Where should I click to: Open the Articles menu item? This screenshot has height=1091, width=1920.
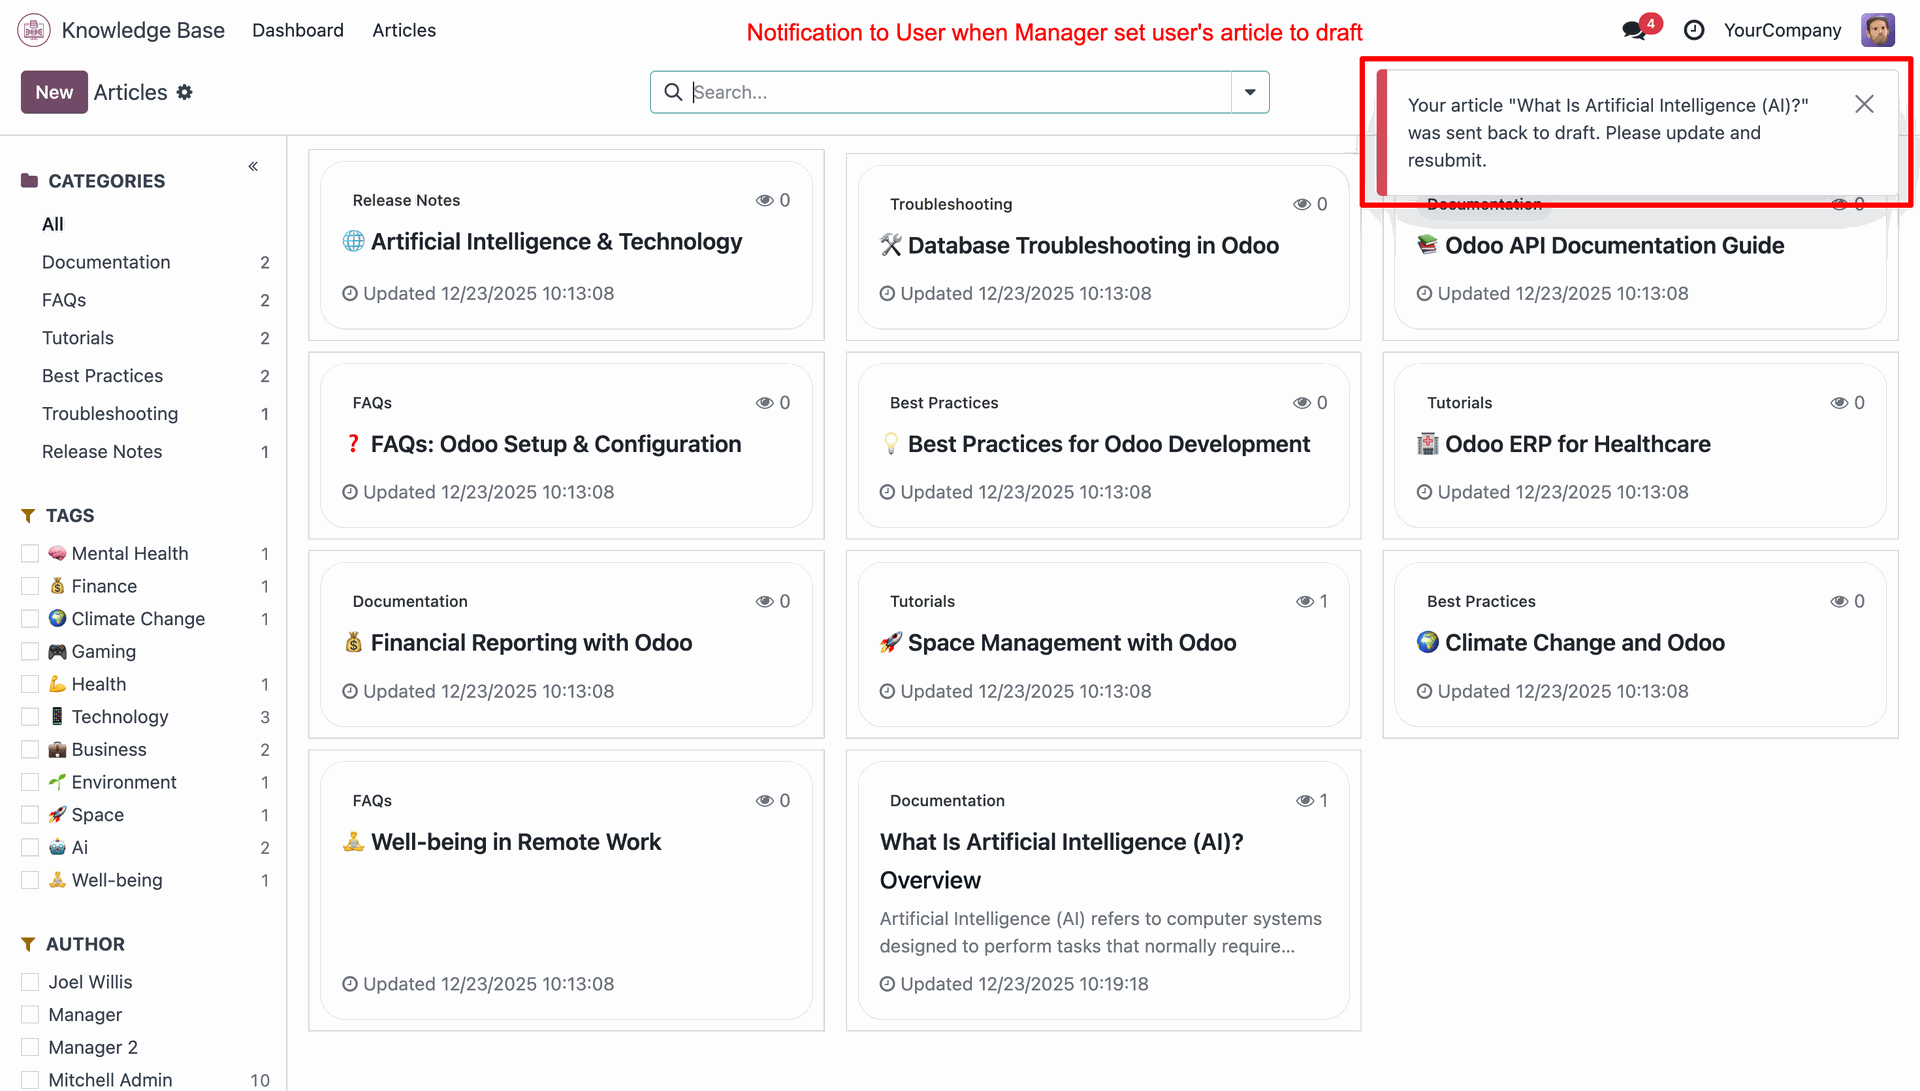click(404, 30)
